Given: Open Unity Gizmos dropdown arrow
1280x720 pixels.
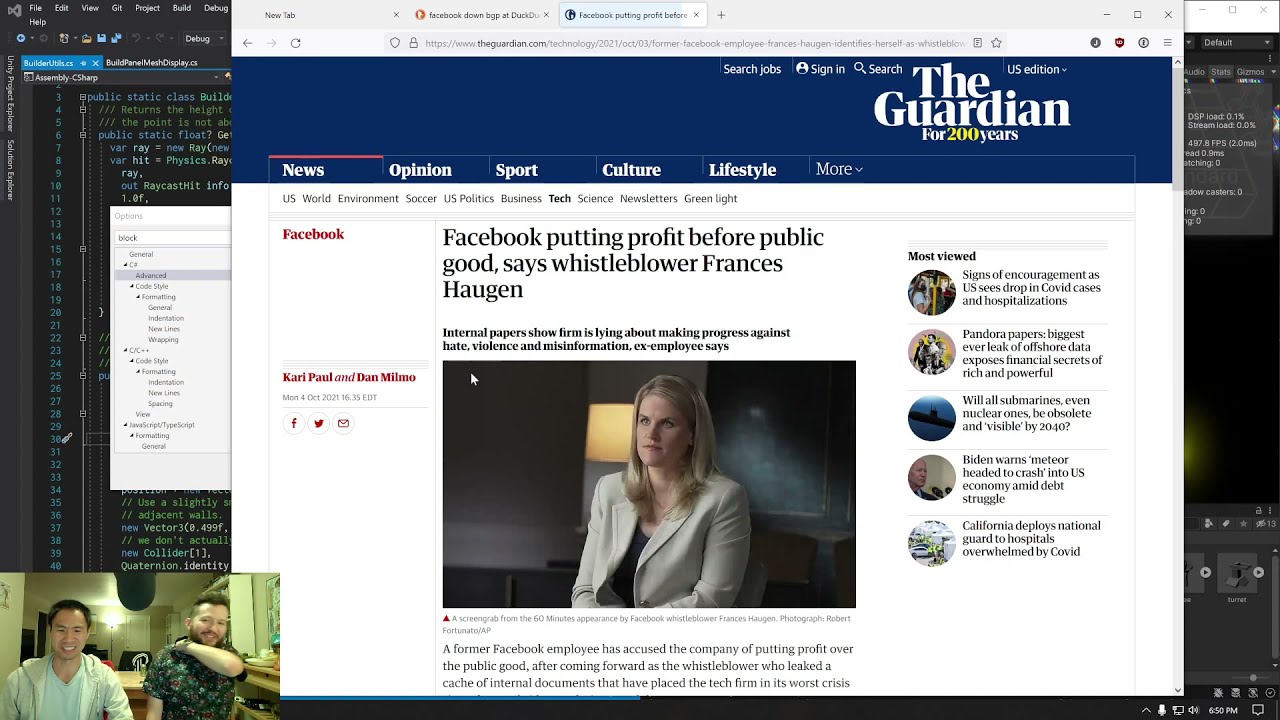Looking at the screenshot, I should pyautogui.click(x=1273, y=72).
